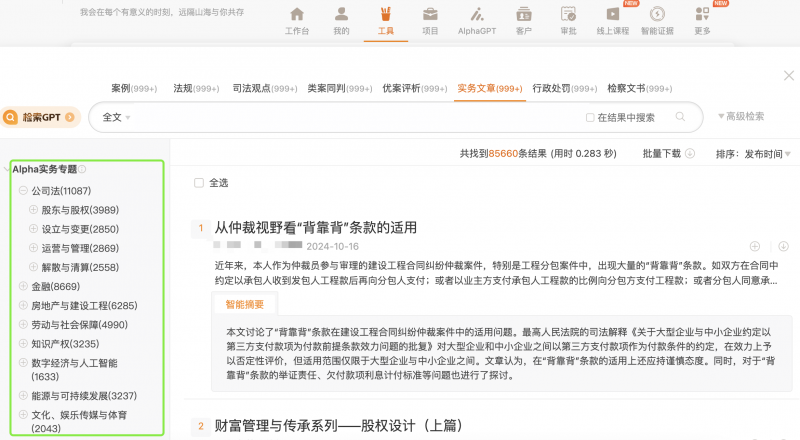The image size is (800, 440).
Task: Open the 智能证据 icon
Action: point(657,17)
